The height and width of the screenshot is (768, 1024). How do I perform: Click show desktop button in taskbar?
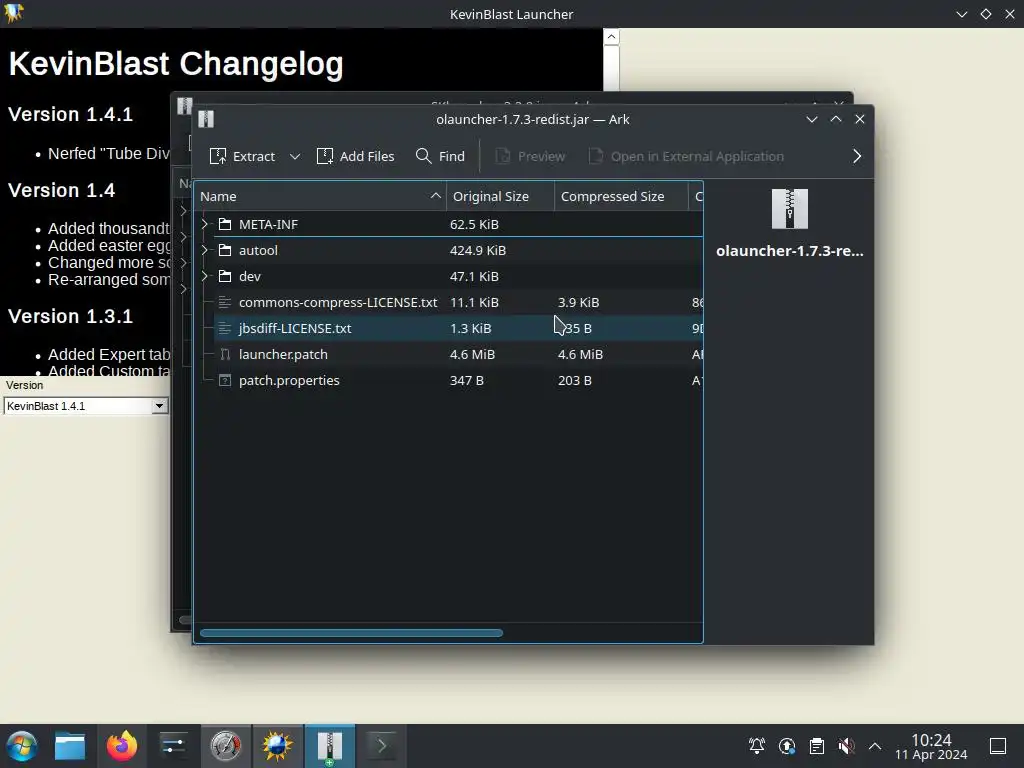pos(998,746)
